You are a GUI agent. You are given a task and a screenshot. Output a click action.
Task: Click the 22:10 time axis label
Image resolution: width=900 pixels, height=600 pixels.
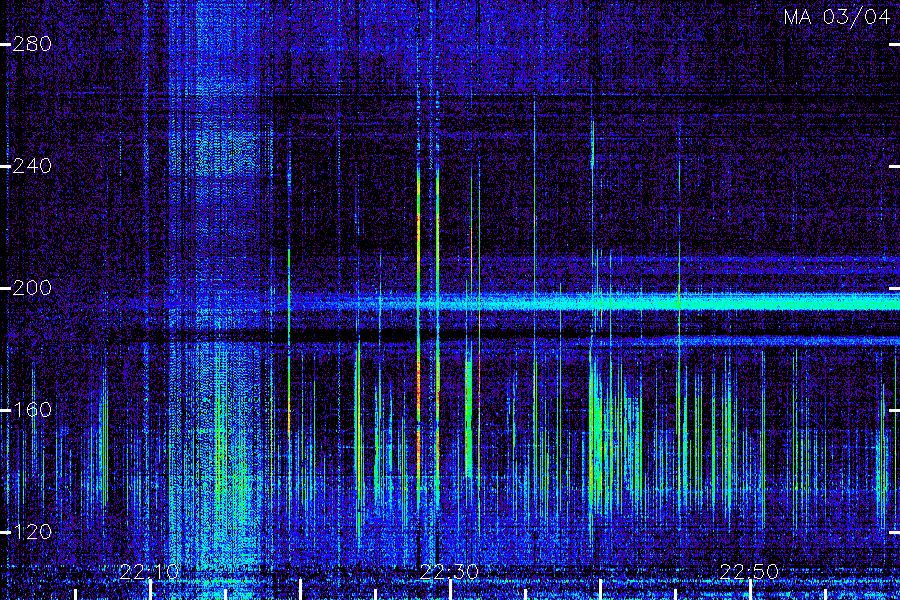coord(149,572)
